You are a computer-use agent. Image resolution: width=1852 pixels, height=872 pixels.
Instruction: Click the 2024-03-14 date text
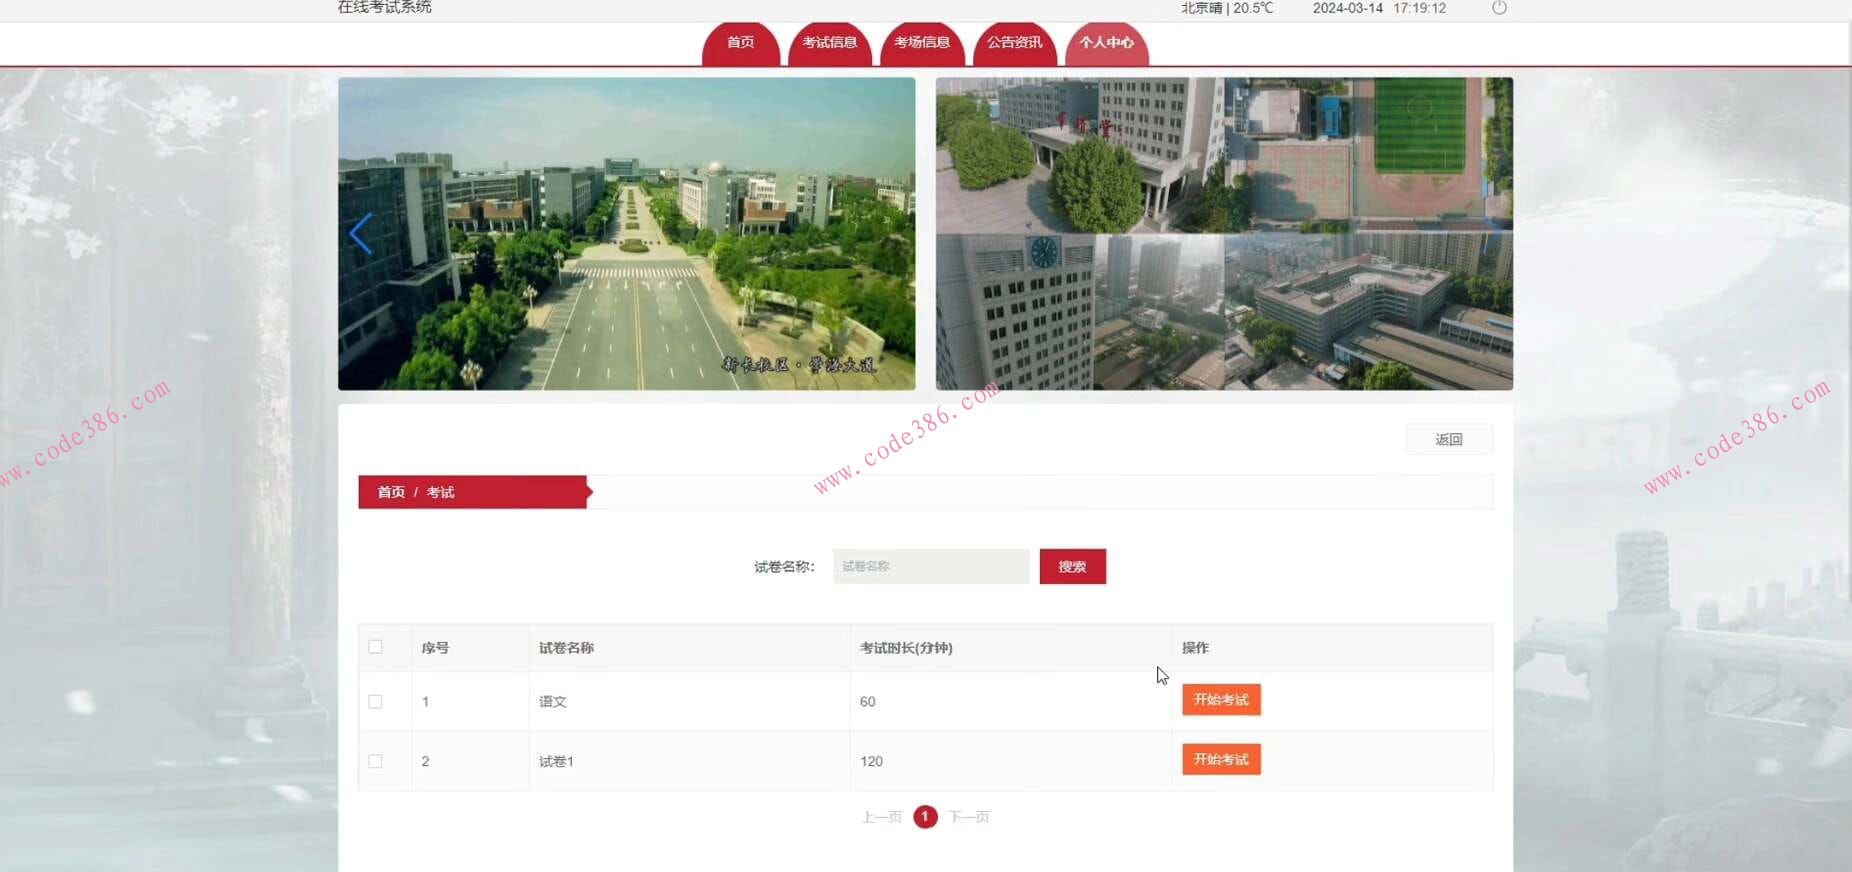click(x=1347, y=8)
